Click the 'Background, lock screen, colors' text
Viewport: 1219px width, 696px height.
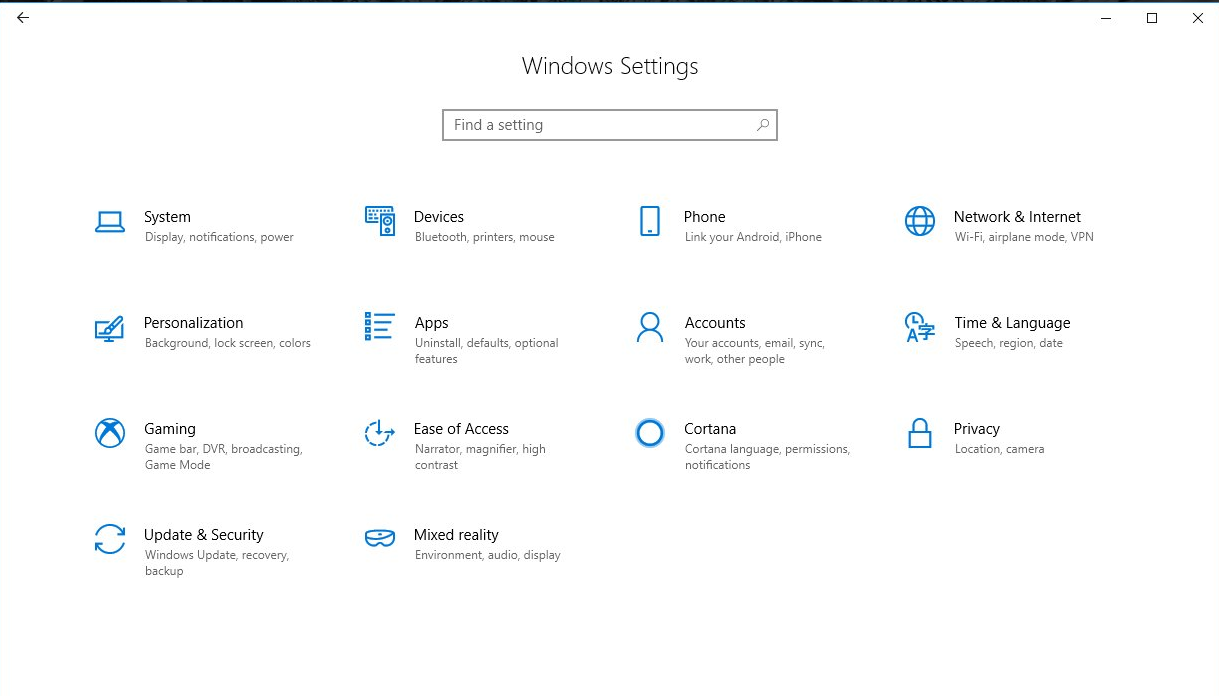(228, 344)
